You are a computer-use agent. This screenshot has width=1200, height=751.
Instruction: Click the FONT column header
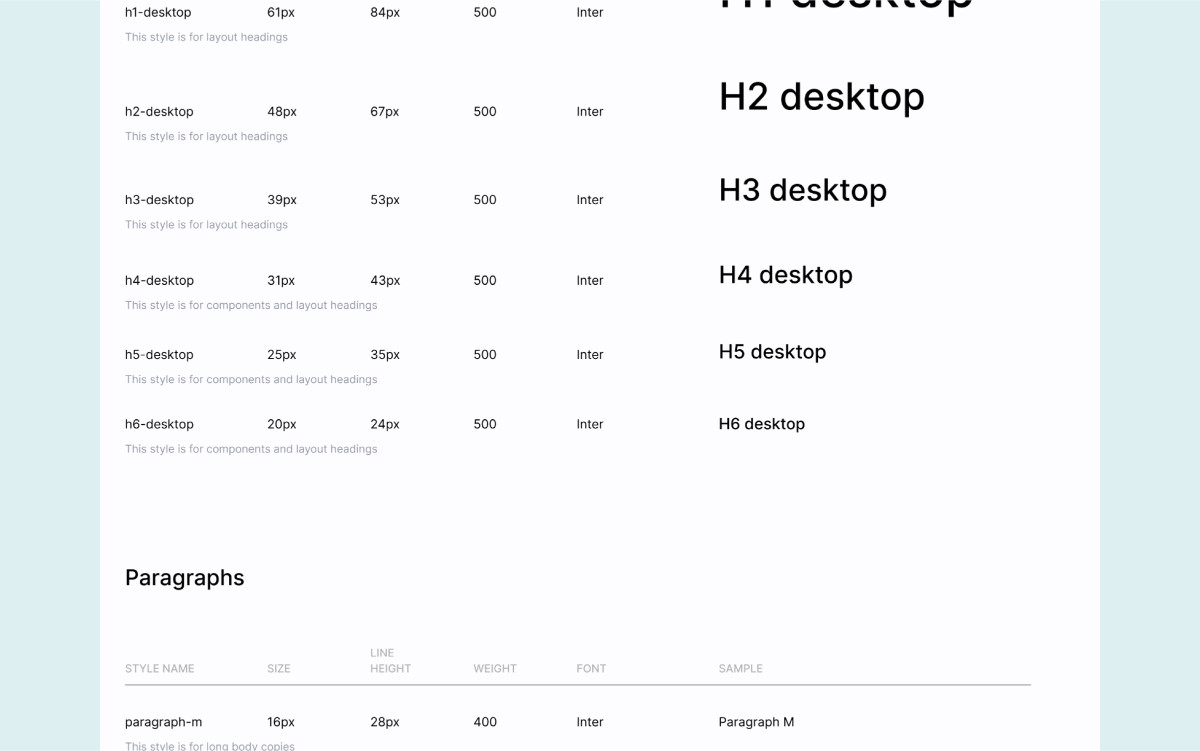pyautogui.click(x=590, y=668)
